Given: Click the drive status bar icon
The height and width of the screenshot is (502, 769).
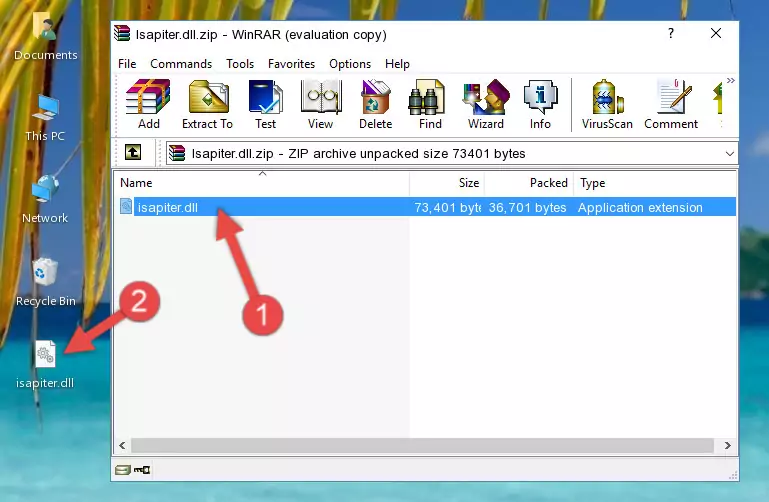Looking at the screenshot, I should pos(123,470).
